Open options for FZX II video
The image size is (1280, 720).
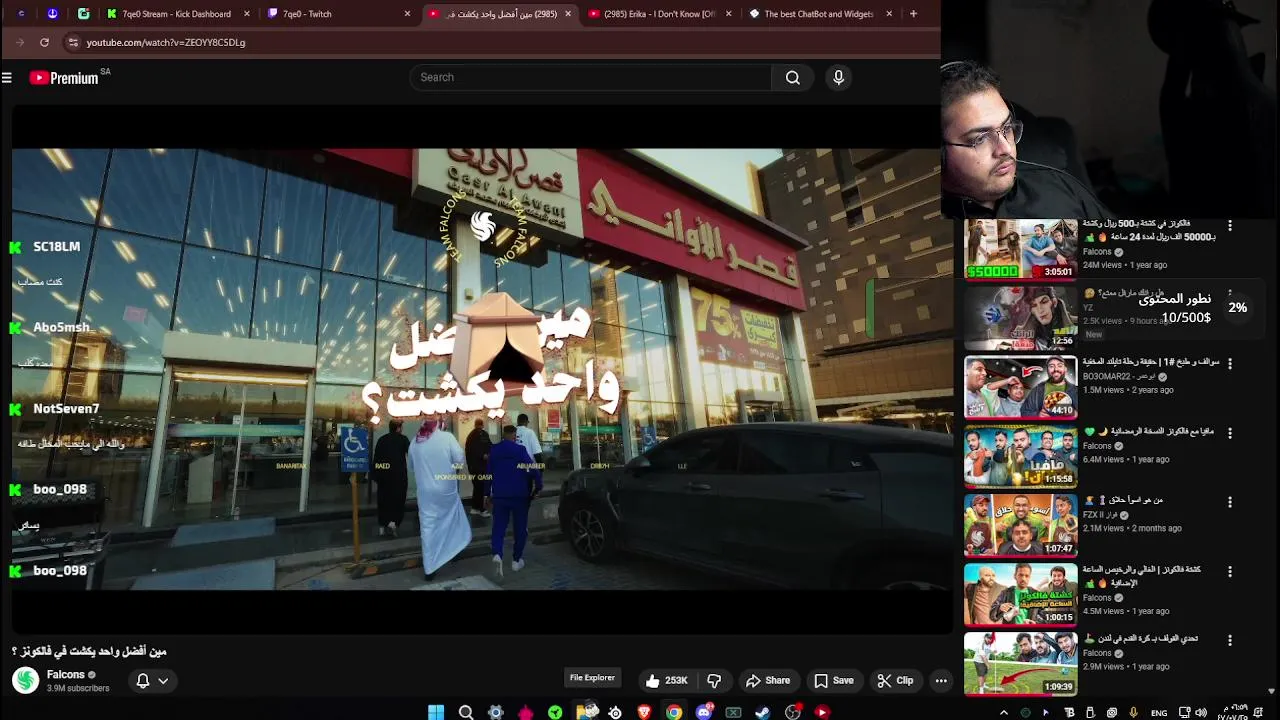point(1230,502)
